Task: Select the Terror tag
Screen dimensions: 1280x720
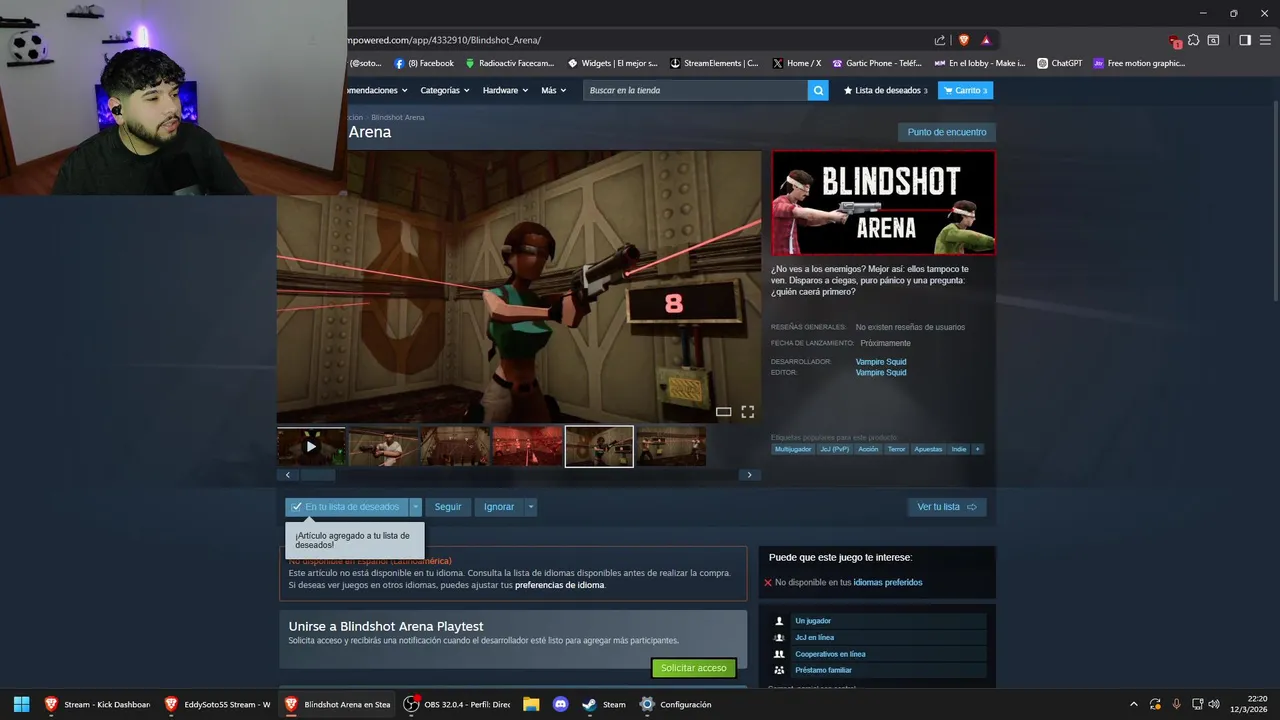Action: click(896, 449)
